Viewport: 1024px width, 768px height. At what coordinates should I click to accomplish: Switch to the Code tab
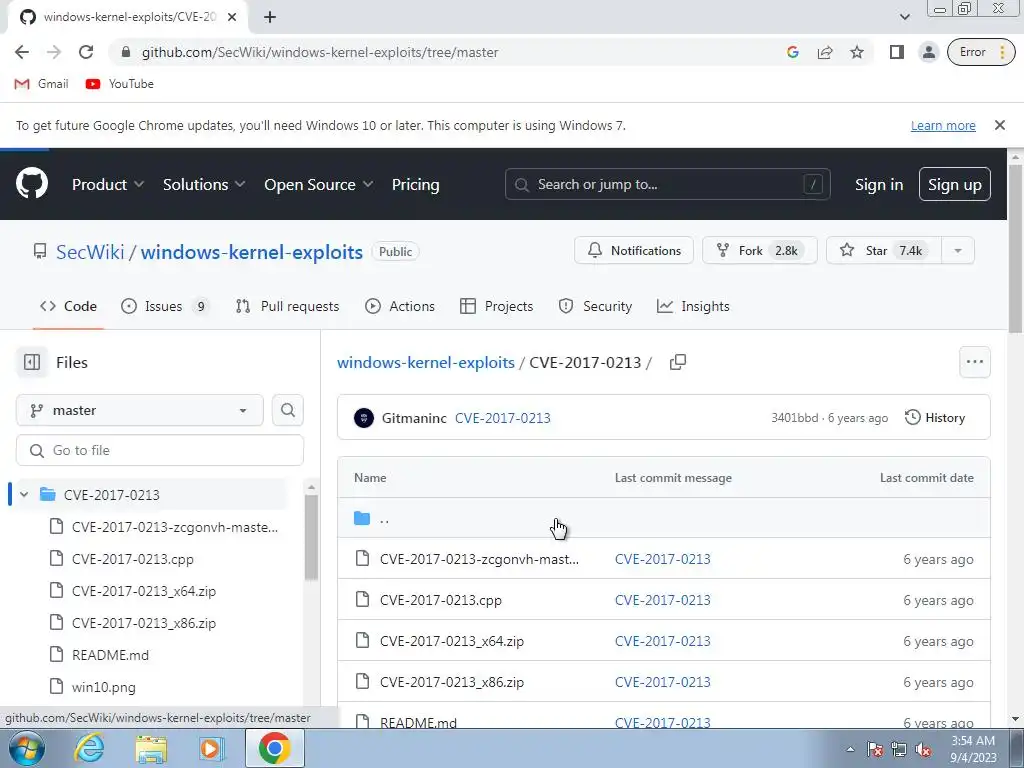pos(68,306)
